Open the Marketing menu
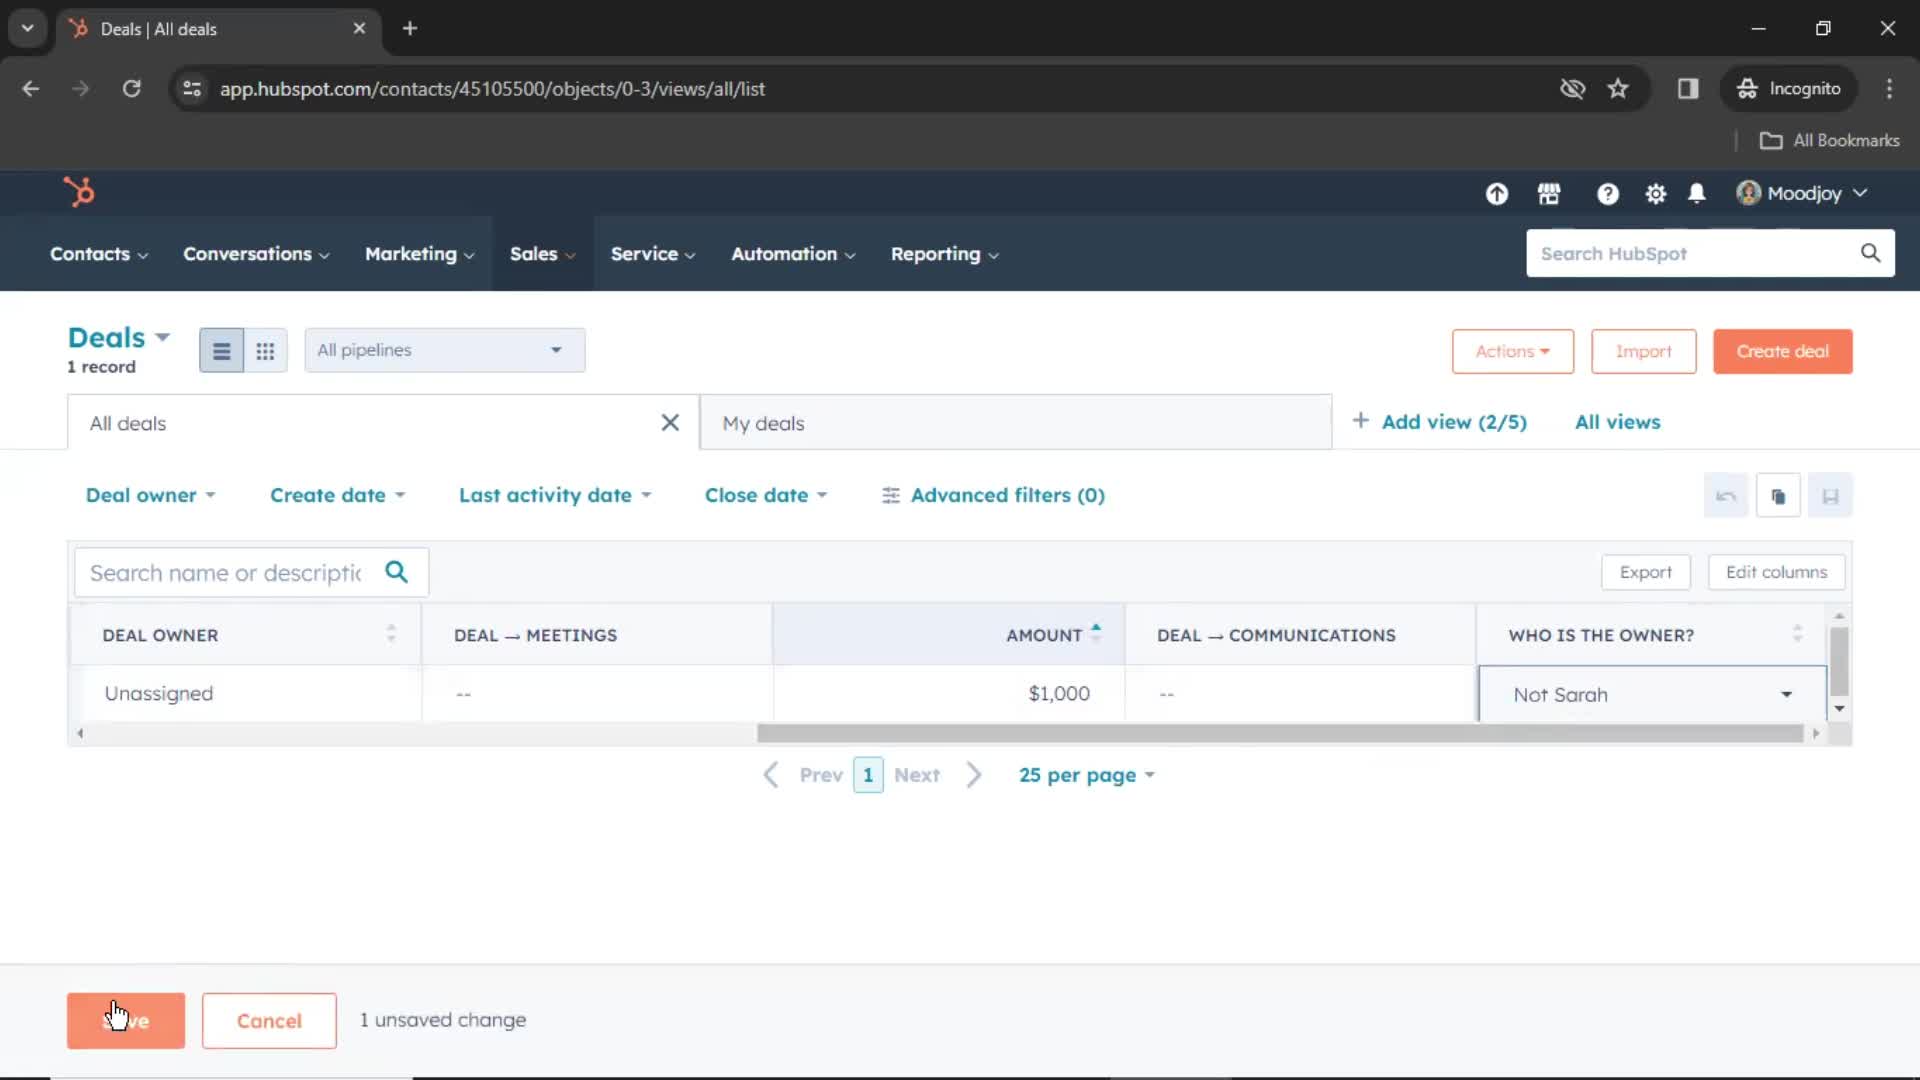Viewport: 1920px width, 1080px height. [x=419, y=254]
